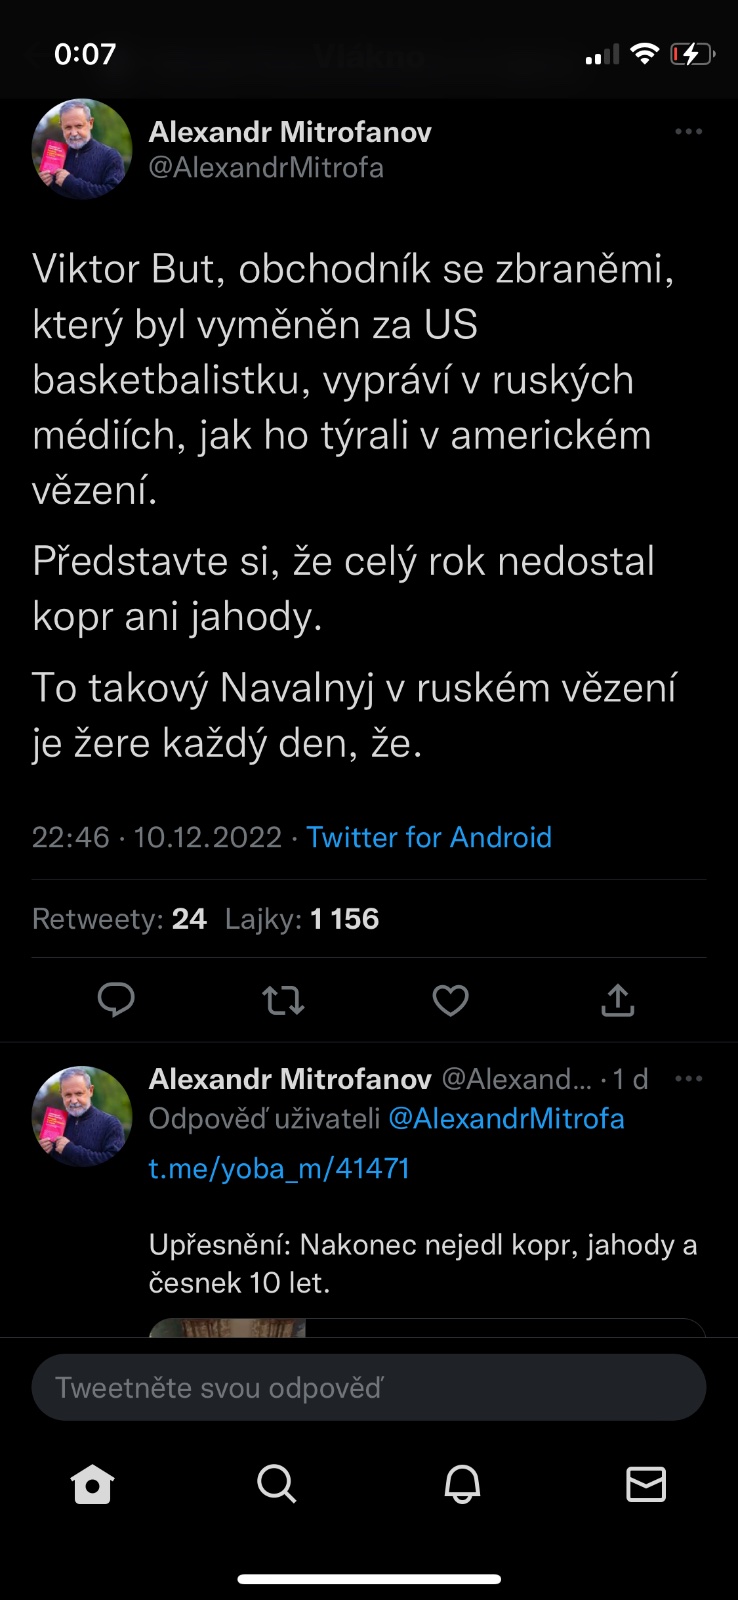The width and height of the screenshot is (738, 1600).
Task: Open Alexandr Mitrofanov's main profile picture
Action: click(82, 149)
